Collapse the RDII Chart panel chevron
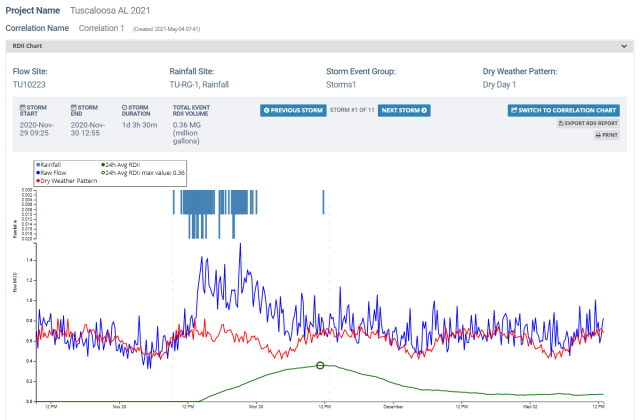640x420 pixels. (x=624, y=46)
